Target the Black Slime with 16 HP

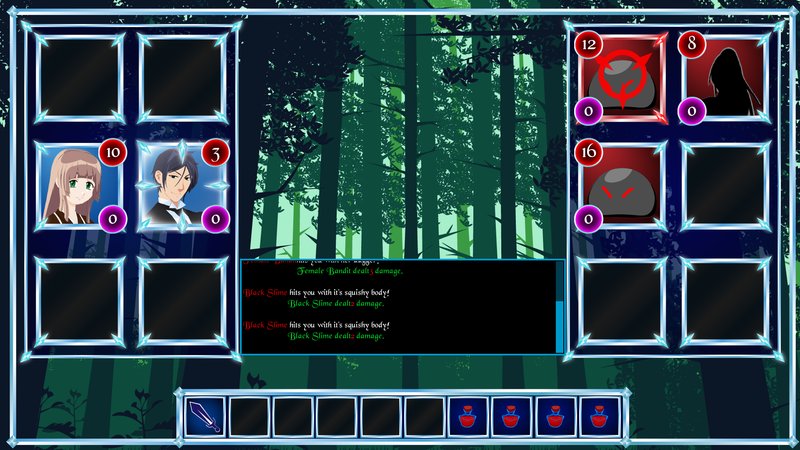tap(621, 186)
